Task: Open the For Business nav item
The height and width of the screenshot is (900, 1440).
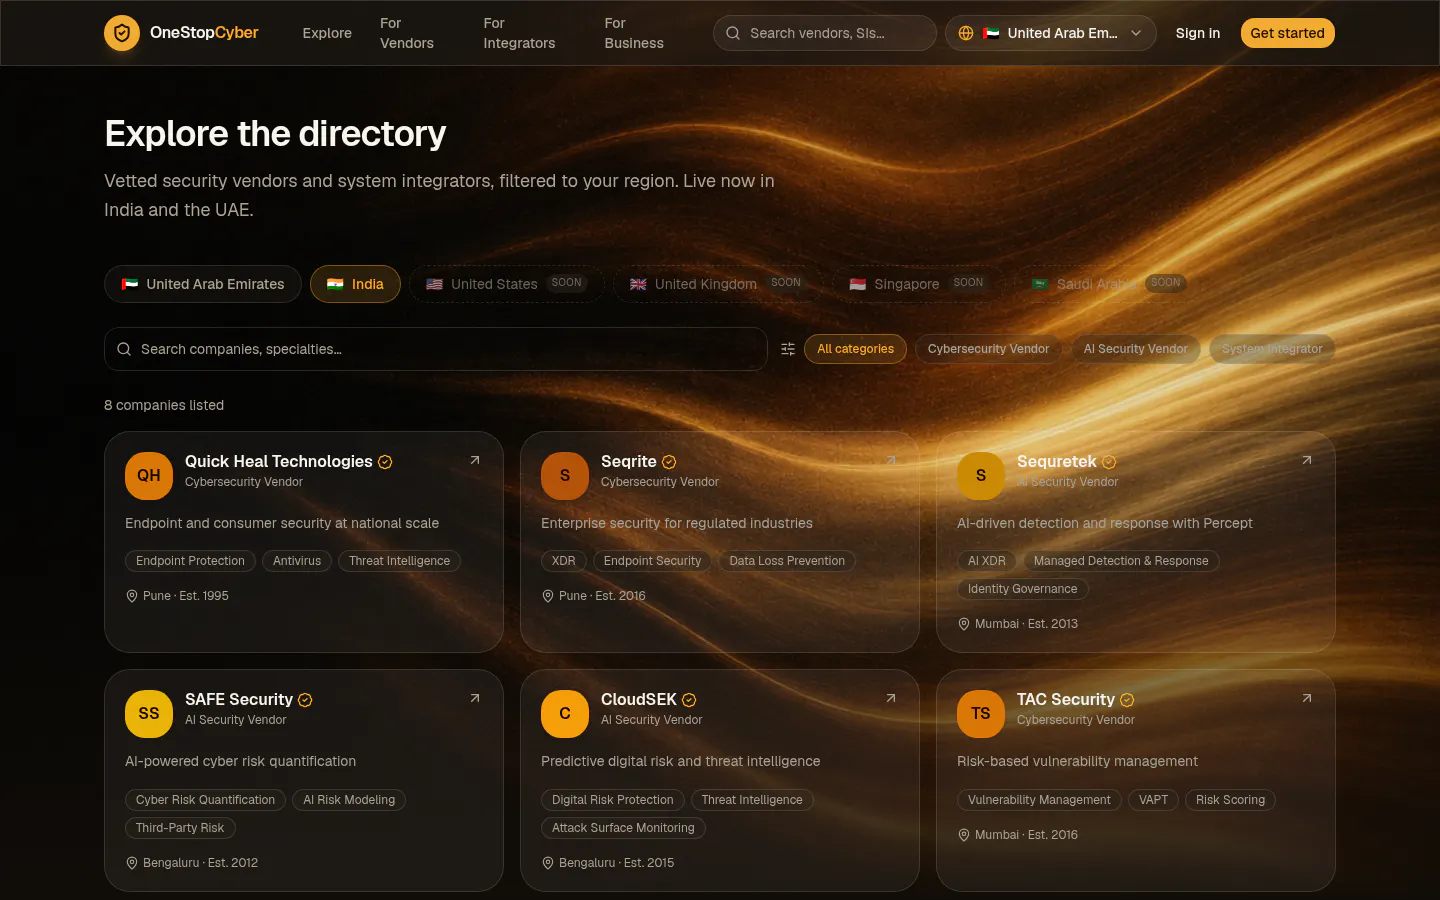Action: (634, 33)
